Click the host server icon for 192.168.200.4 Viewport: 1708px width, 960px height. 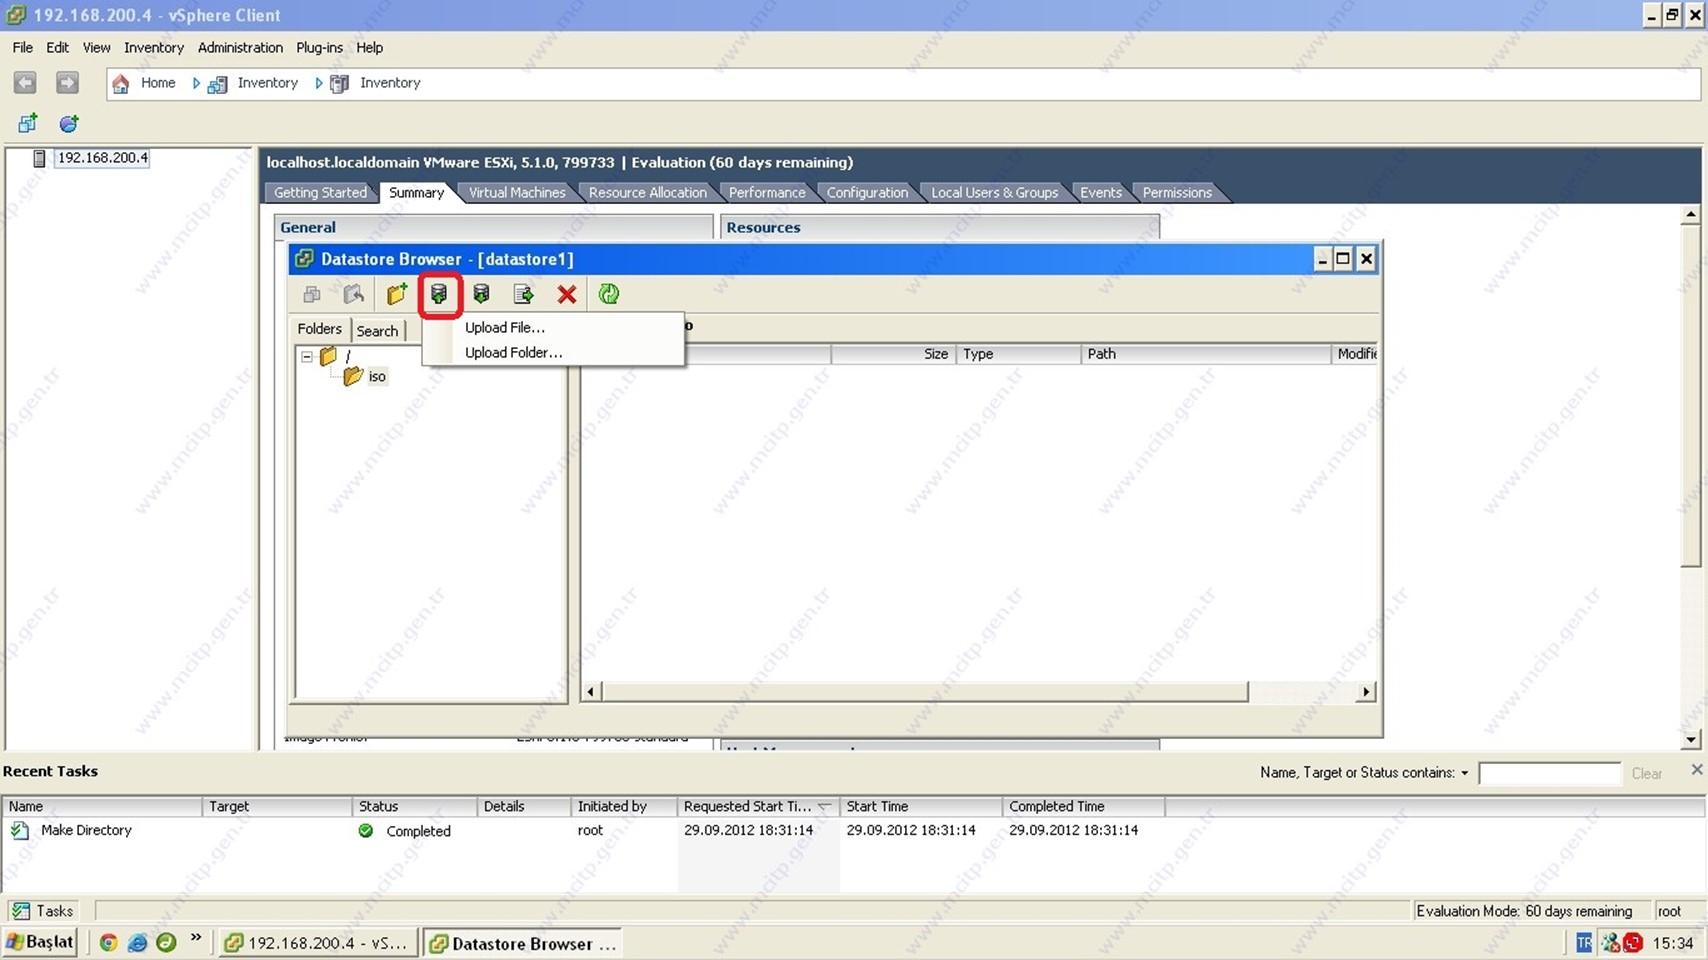tap(39, 158)
